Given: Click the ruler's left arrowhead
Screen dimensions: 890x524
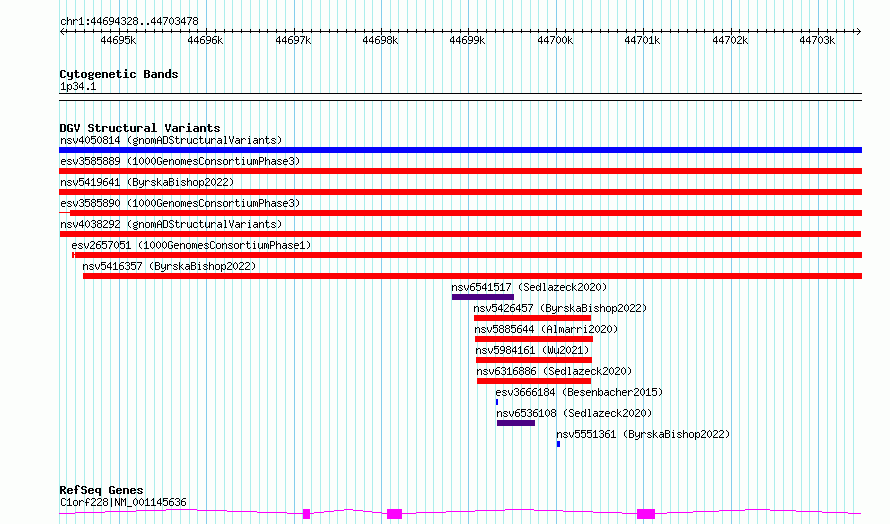Looking at the screenshot, I should point(62,31).
